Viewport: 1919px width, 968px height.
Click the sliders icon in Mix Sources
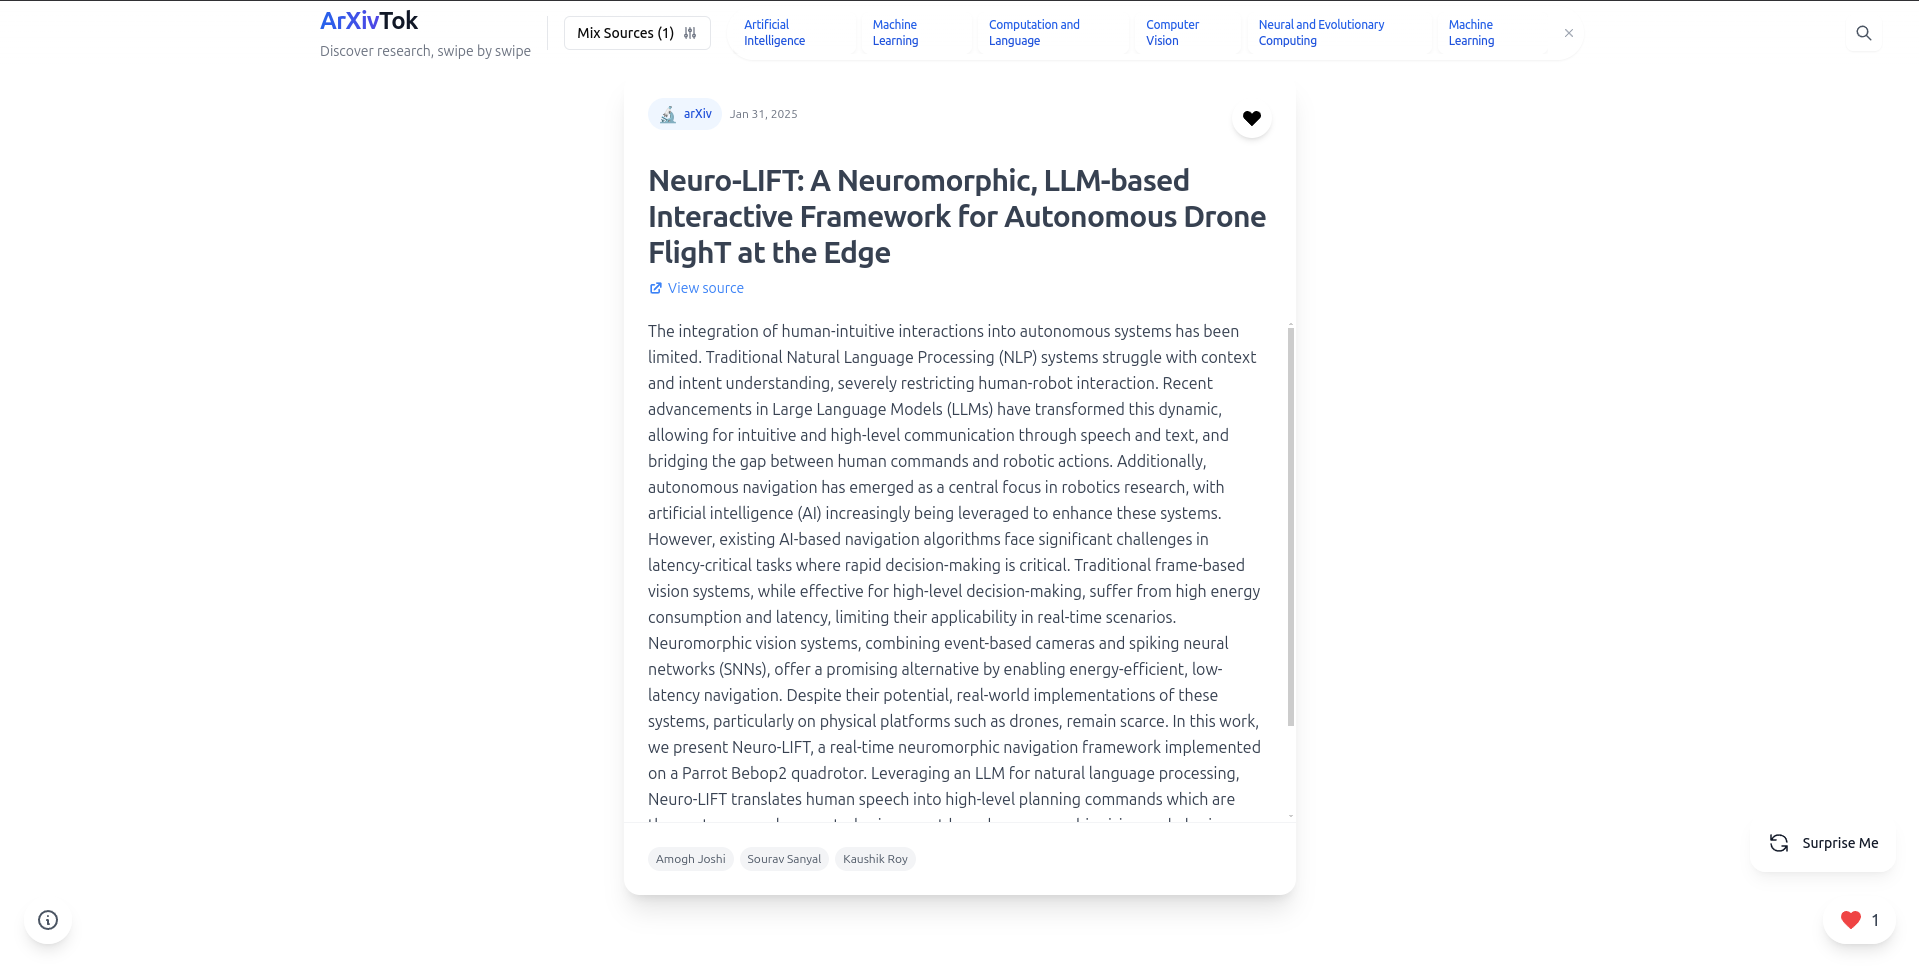pyautogui.click(x=690, y=33)
